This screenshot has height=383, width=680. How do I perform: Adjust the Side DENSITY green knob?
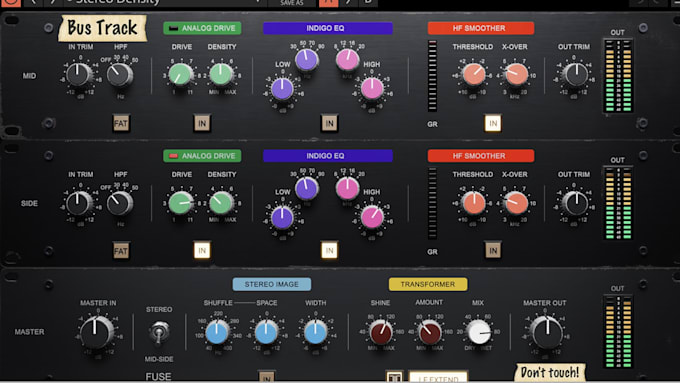click(x=221, y=203)
